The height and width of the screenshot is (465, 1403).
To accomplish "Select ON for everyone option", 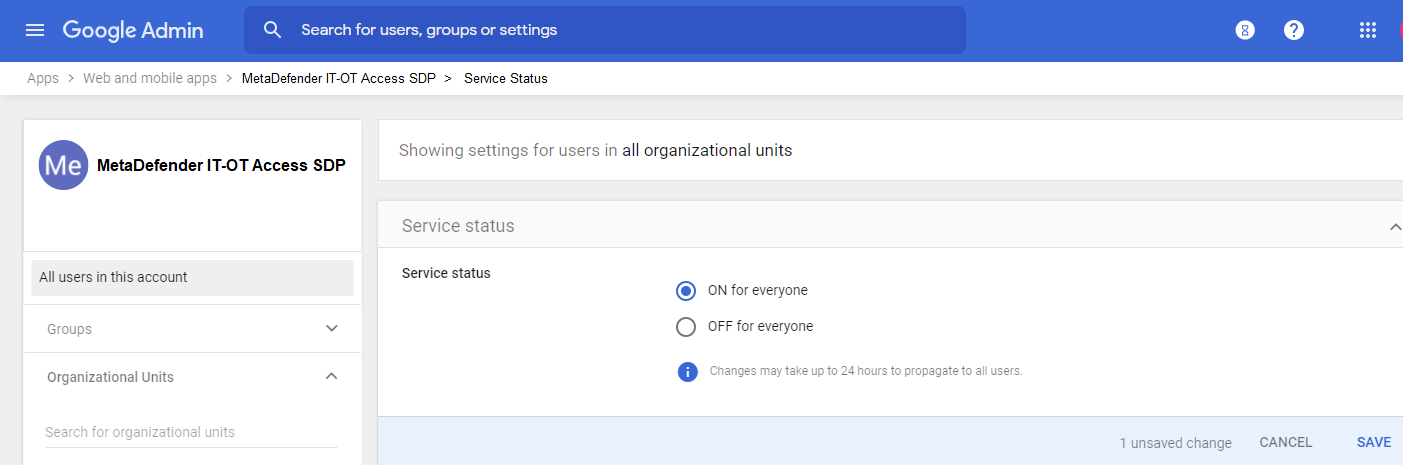I will pos(686,291).
